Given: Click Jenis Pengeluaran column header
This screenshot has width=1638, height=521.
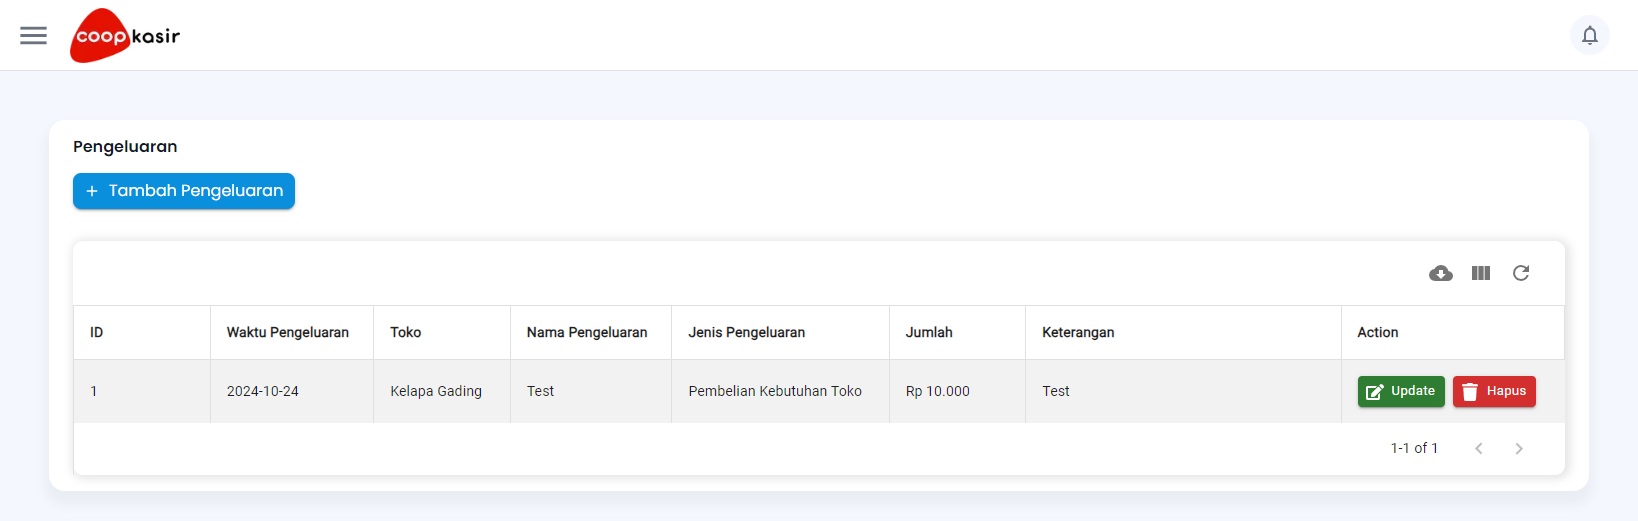Looking at the screenshot, I should coord(747,332).
